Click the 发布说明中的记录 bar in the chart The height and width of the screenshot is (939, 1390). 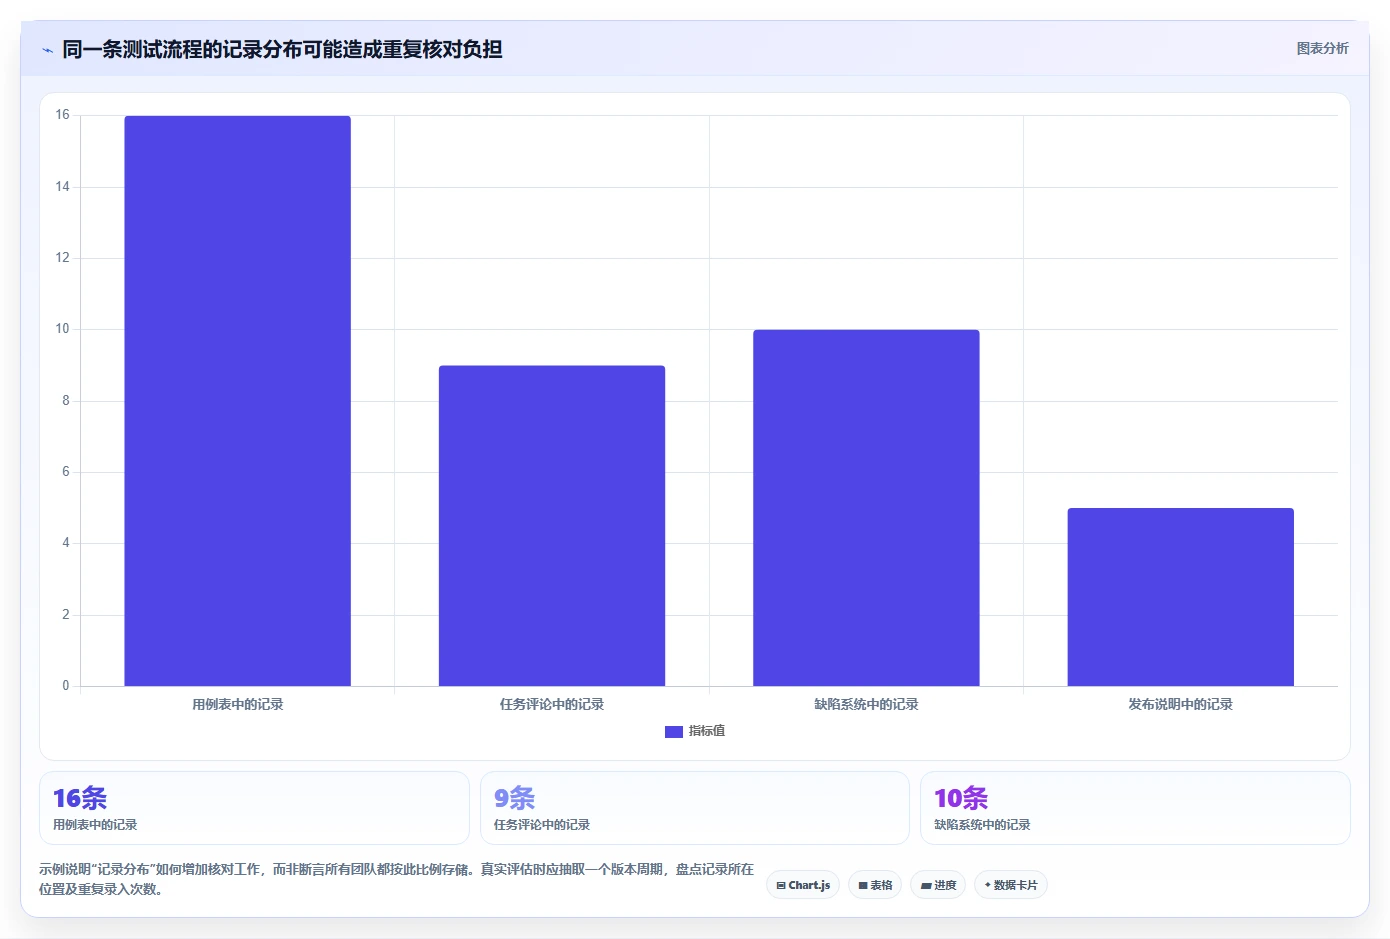click(1180, 597)
